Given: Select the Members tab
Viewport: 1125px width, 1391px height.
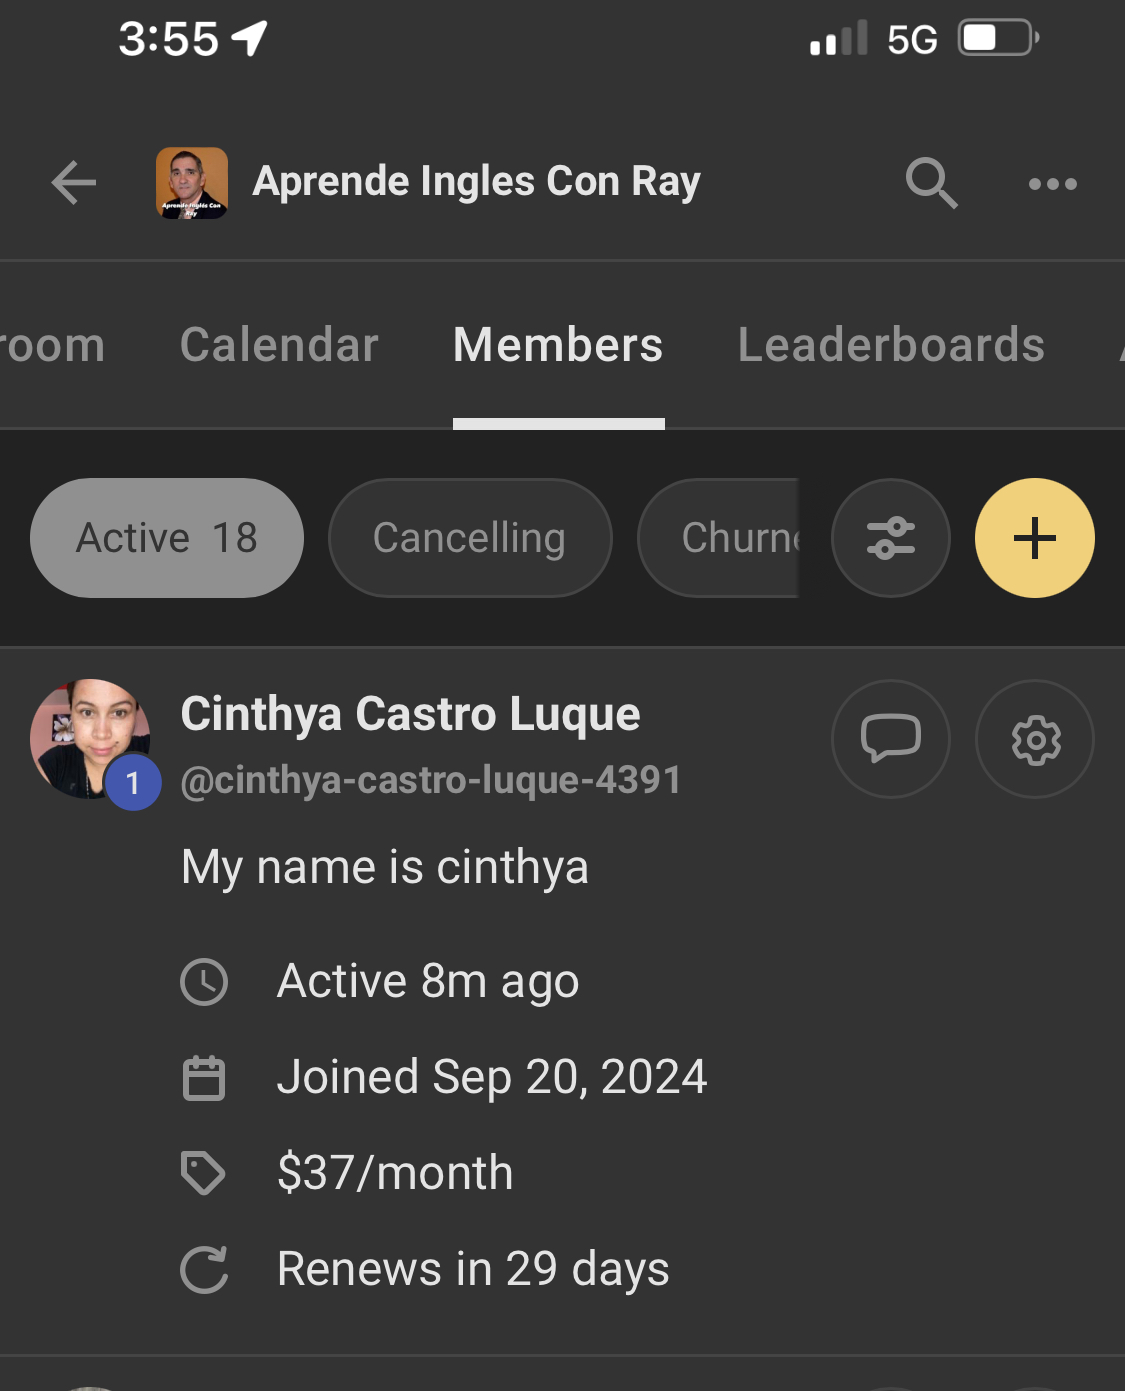Looking at the screenshot, I should [x=558, y=345].
